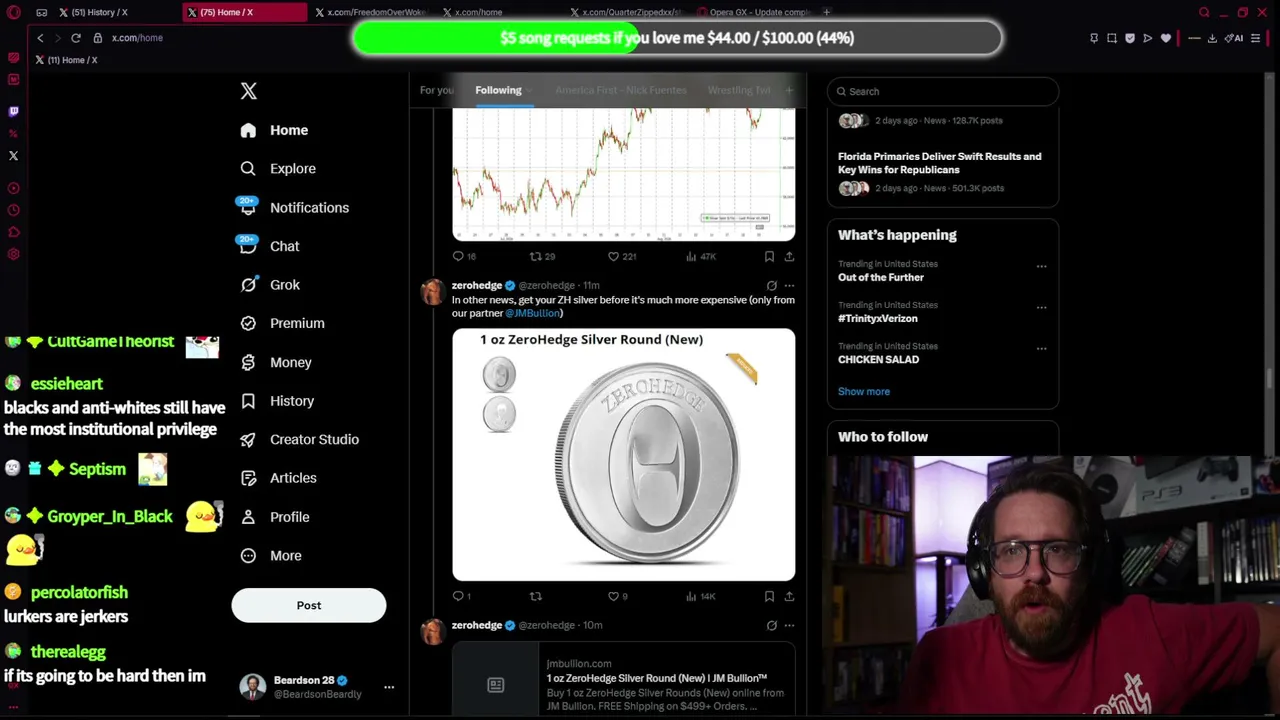Open the chart image in the top post
This screenshot has height=720, width=1280.
tap(624, 175)
